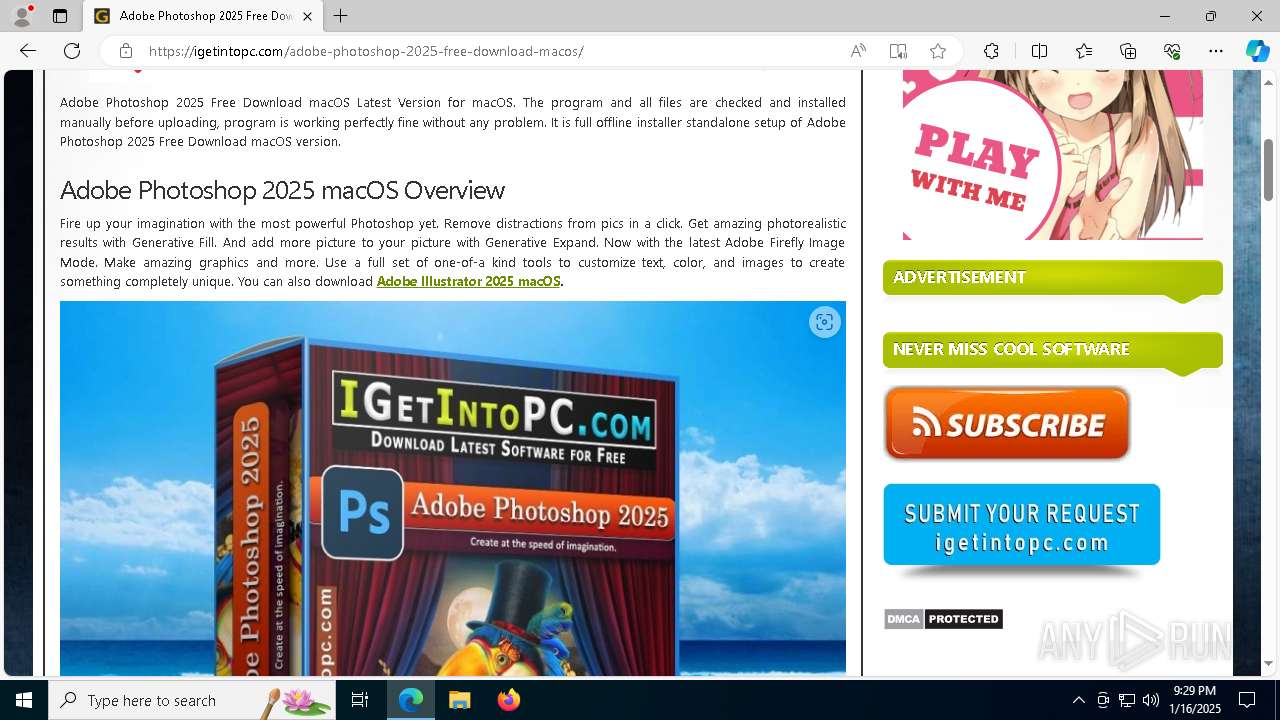Click Submit Your Request banner
1280x720 pixels.
tap(1022, 526)
